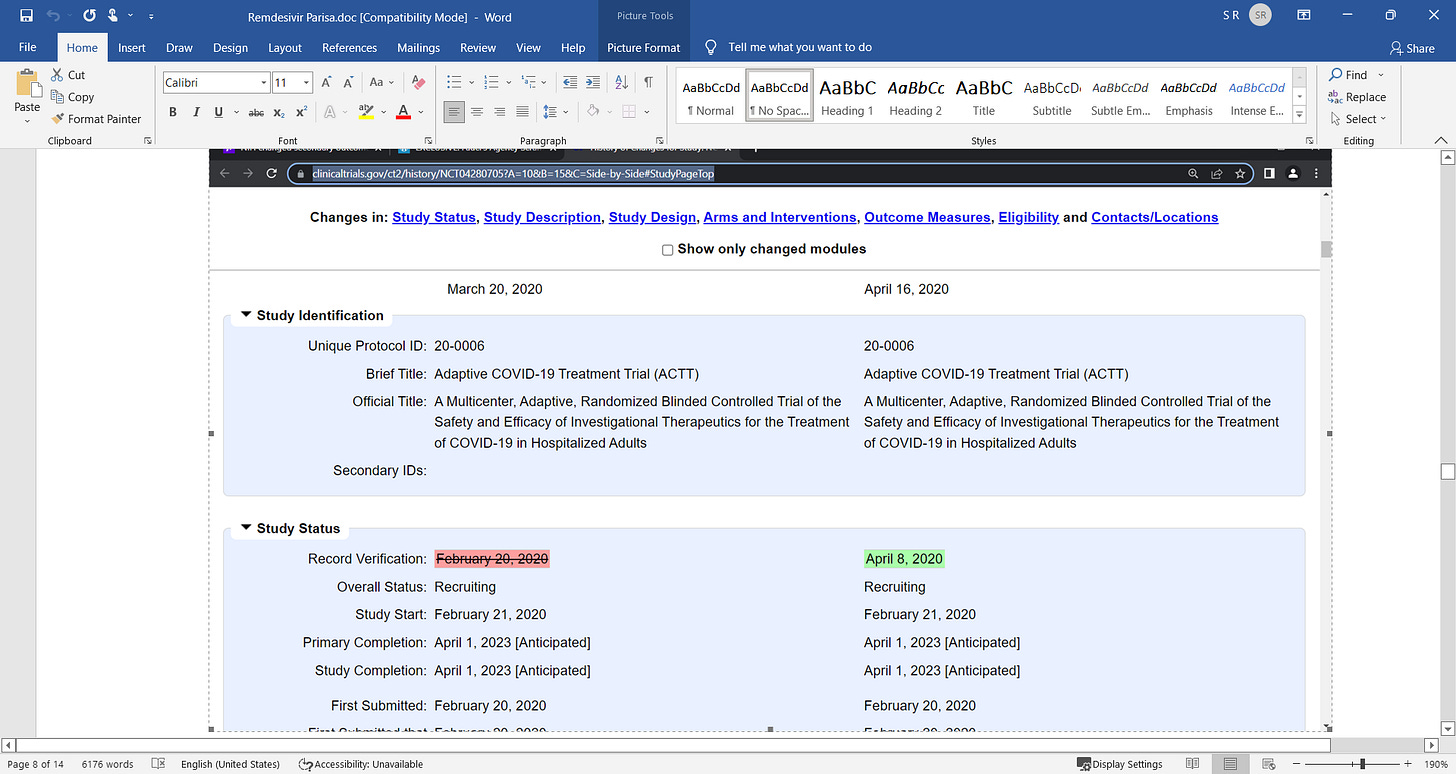Open spelling and grammar check icon in status bar

point(158,764)
